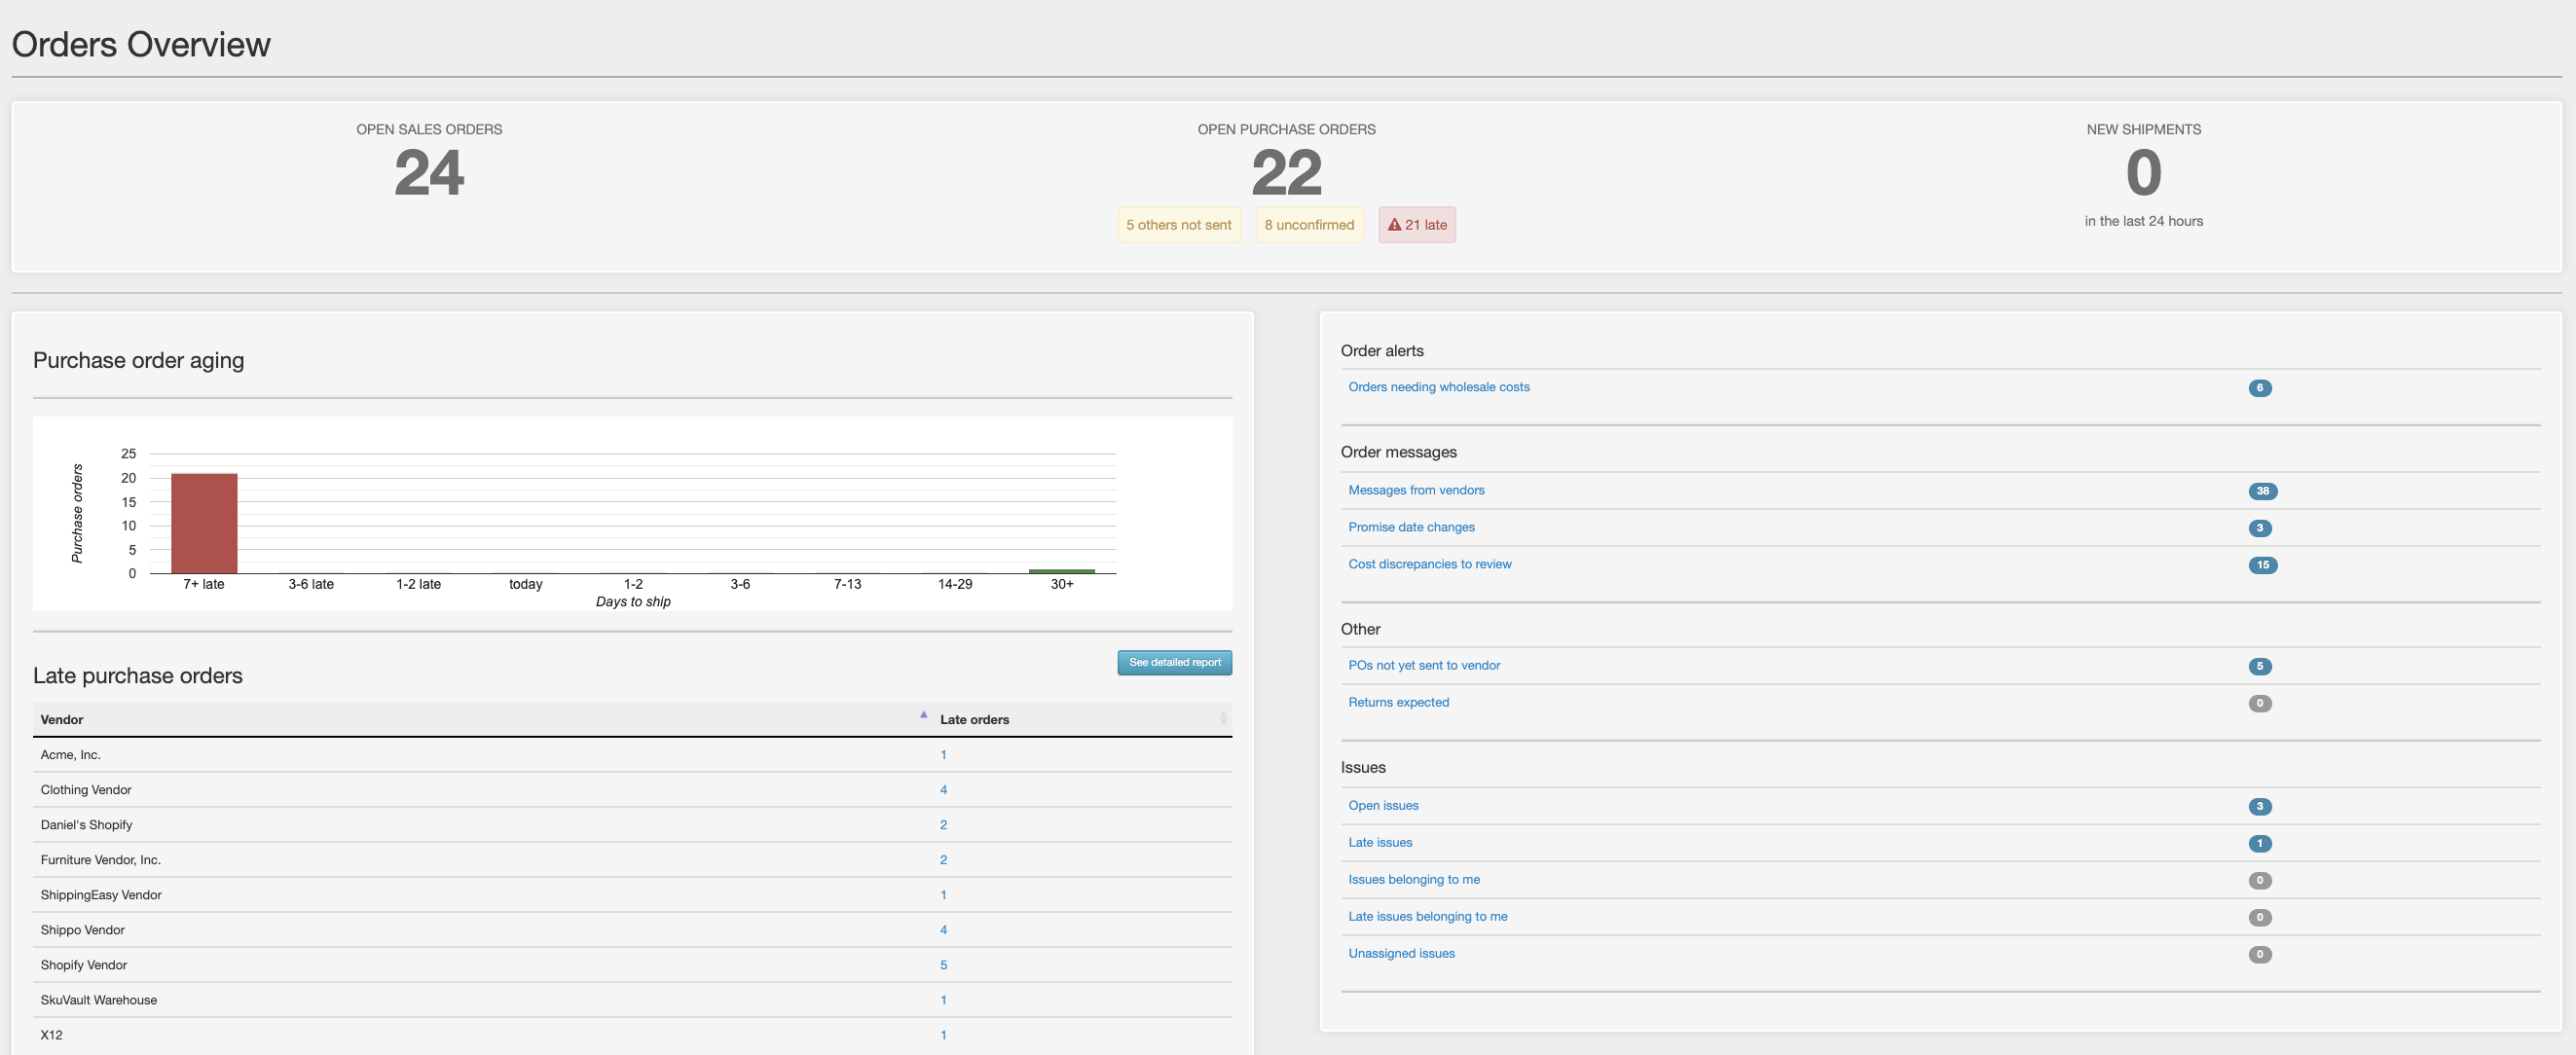This screenshot has height=1055, width=2576.
Task: Open POs not yet sent to vendor
Action: 1424,665
